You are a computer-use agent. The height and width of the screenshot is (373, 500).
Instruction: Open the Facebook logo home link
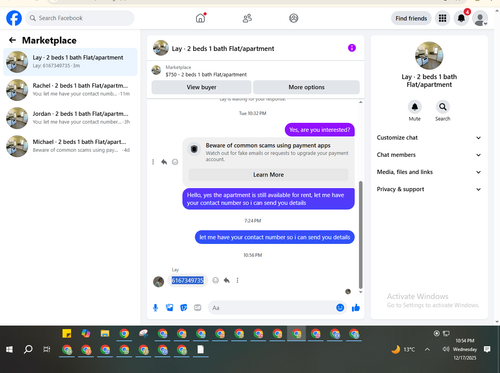coord(14,18)
